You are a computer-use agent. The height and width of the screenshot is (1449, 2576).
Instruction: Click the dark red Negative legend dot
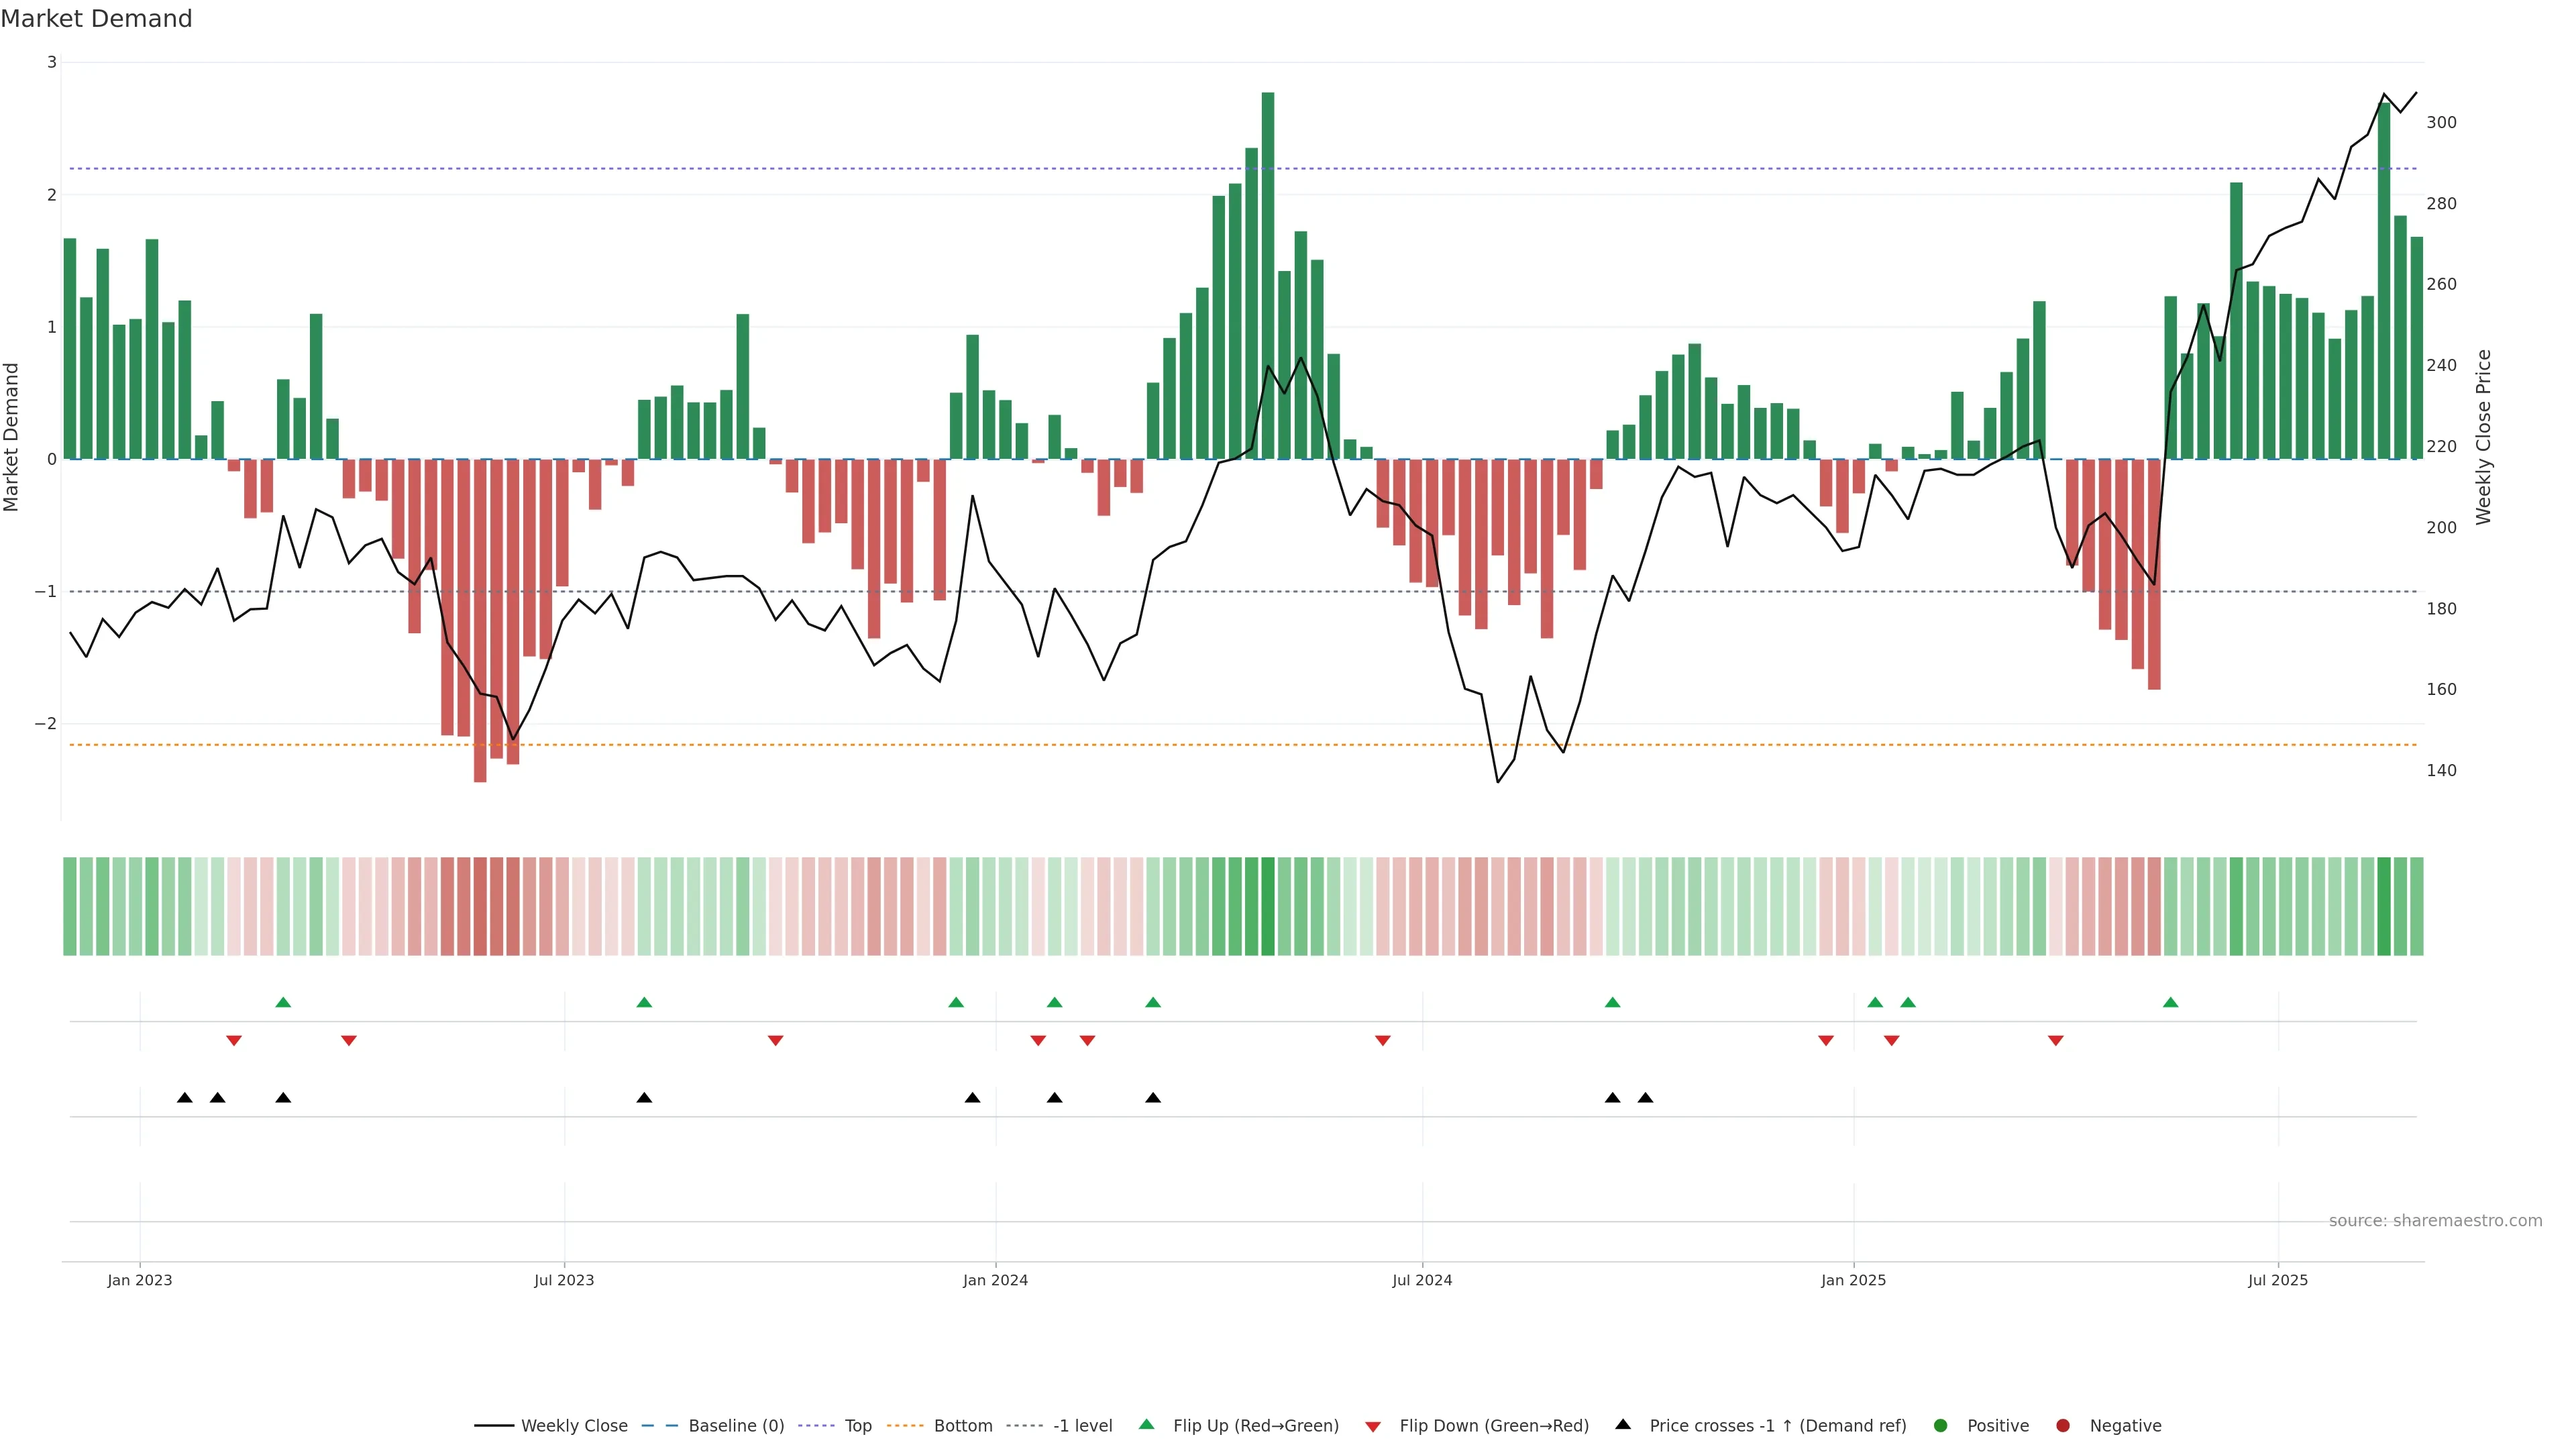tap(2063, 1426)
